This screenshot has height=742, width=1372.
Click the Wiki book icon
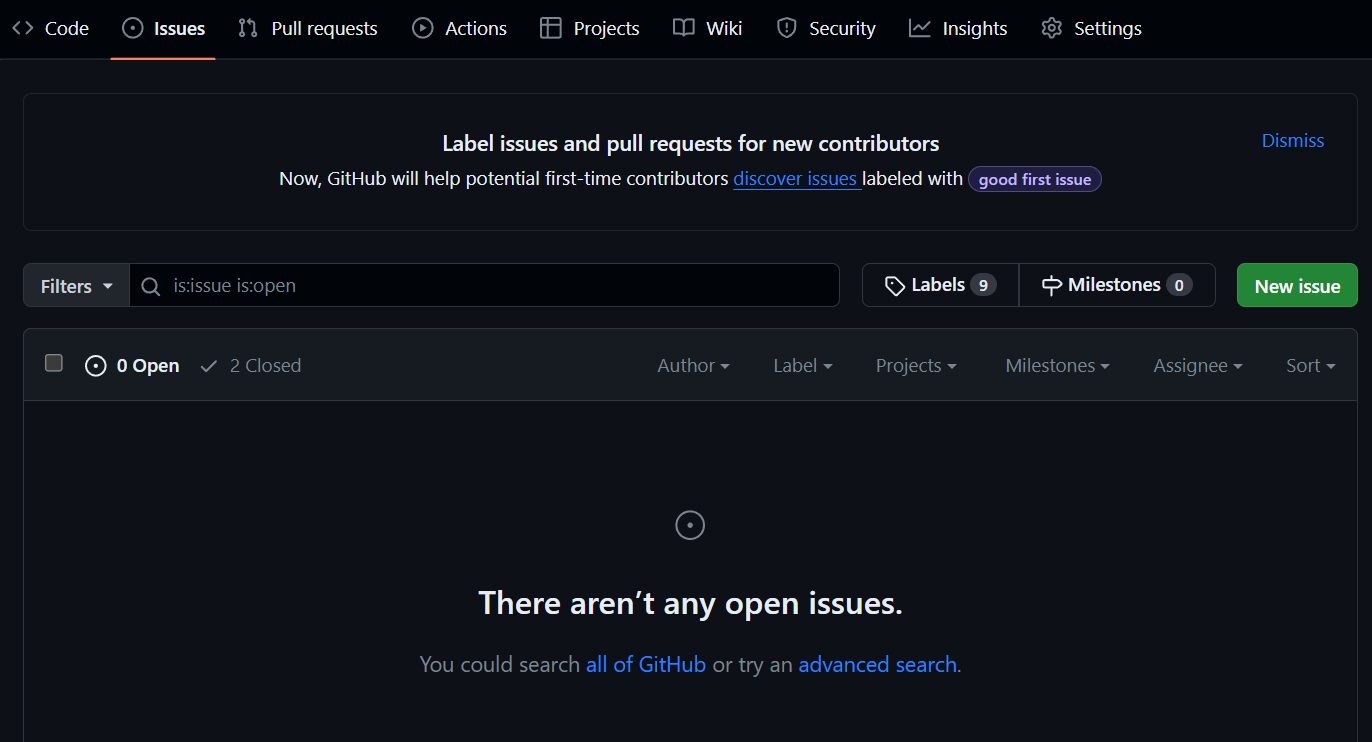click(x=684, y=28)
